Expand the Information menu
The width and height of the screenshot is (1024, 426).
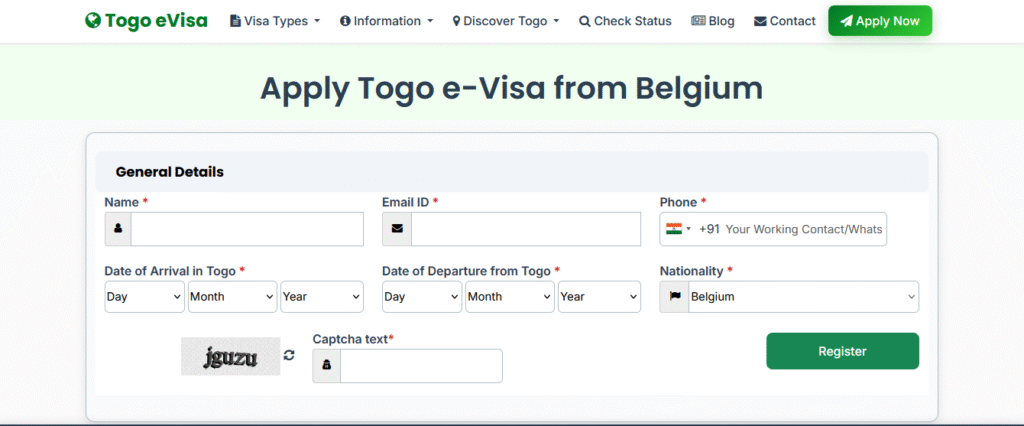(x=386, y=21)
